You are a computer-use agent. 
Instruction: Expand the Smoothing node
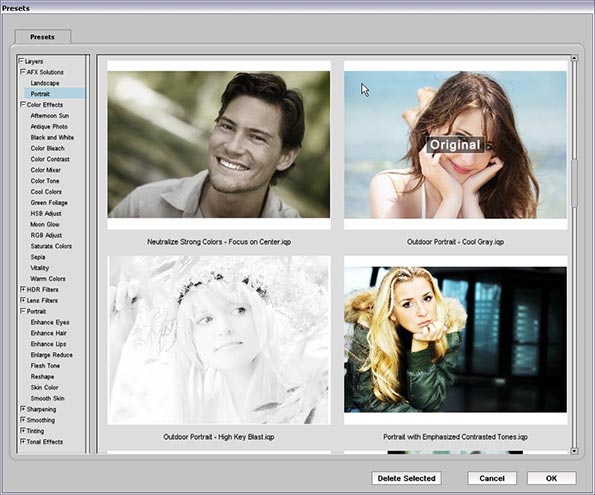coord(23,420)
